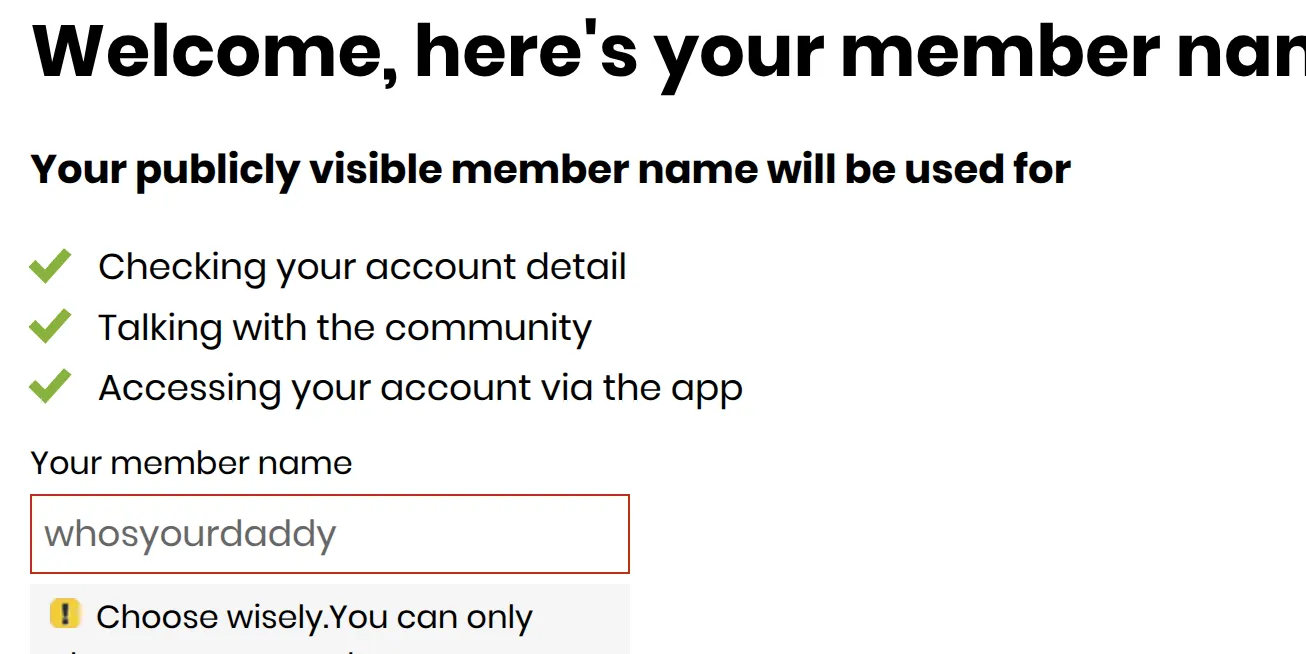Click Talking with the community text

point(345,327)
